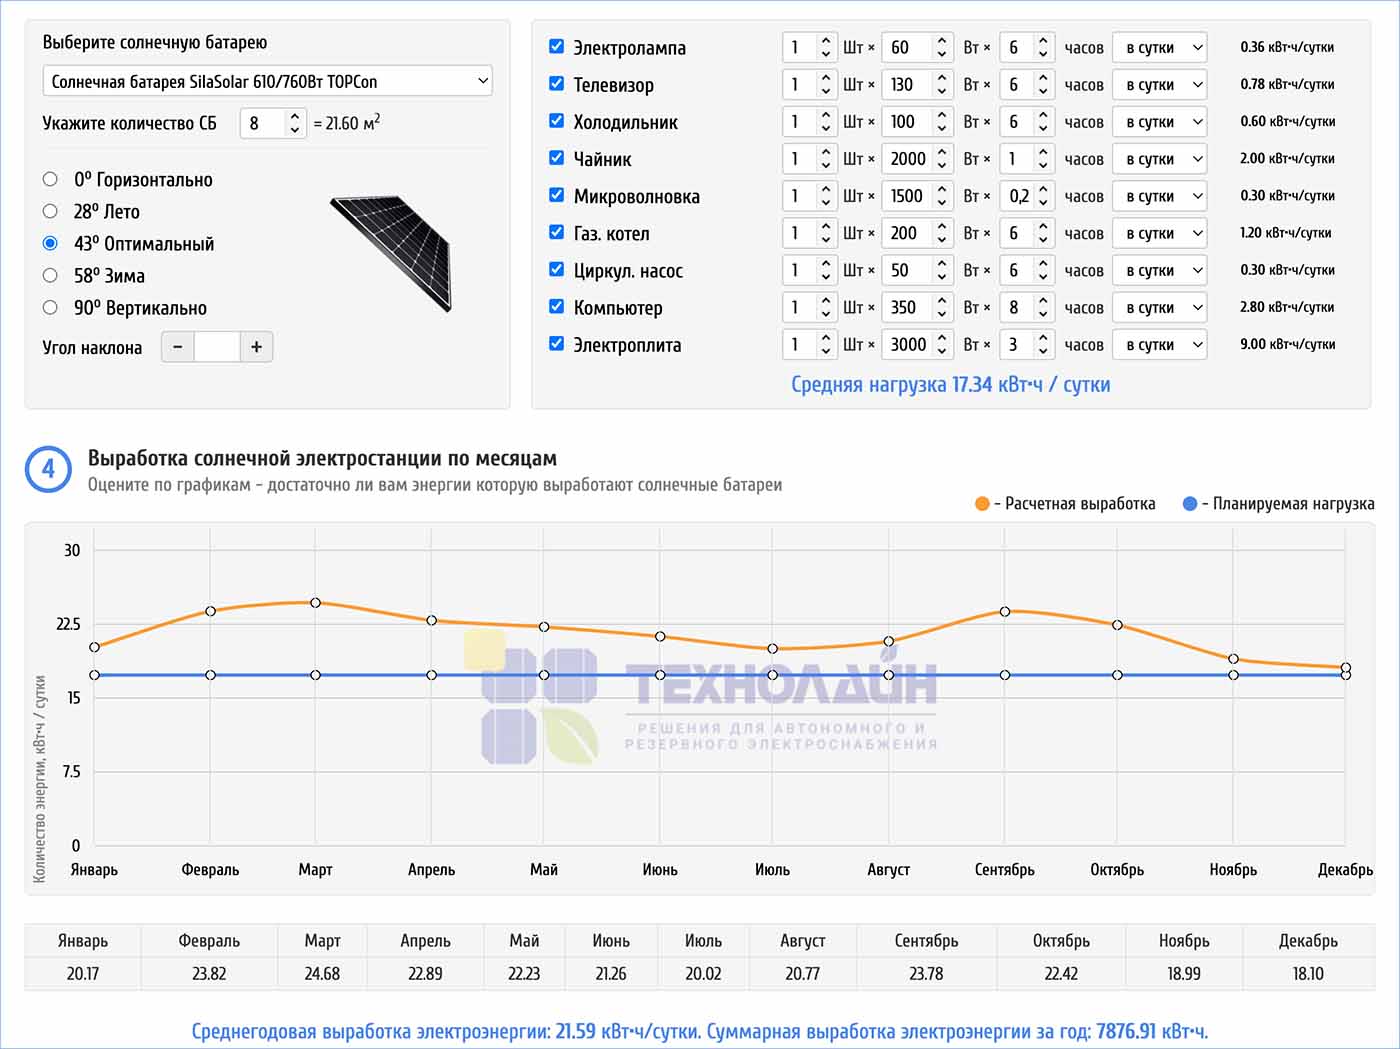
Task: Click the Среднегодовая выработка summary text
Action: click(699, 1031)
